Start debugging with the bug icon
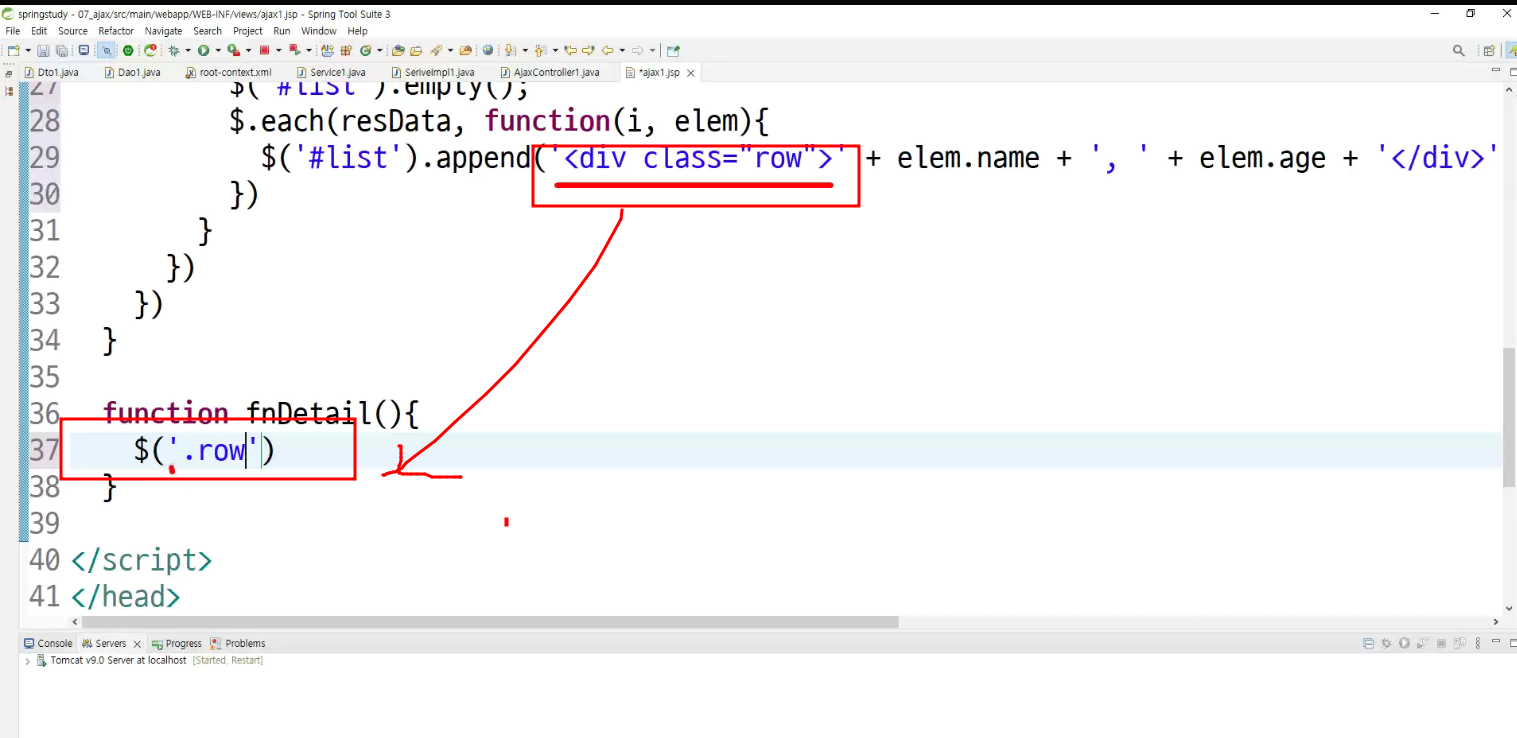 [174, 50]
